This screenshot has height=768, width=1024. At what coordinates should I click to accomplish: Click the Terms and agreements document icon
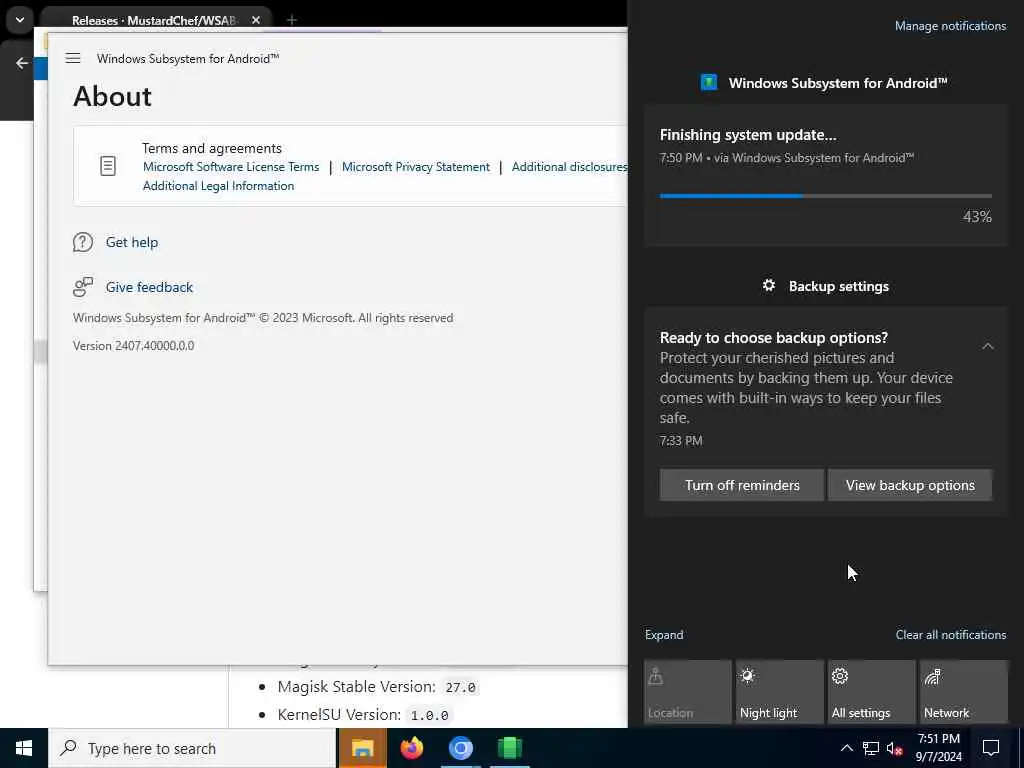[x=108, y=166]
